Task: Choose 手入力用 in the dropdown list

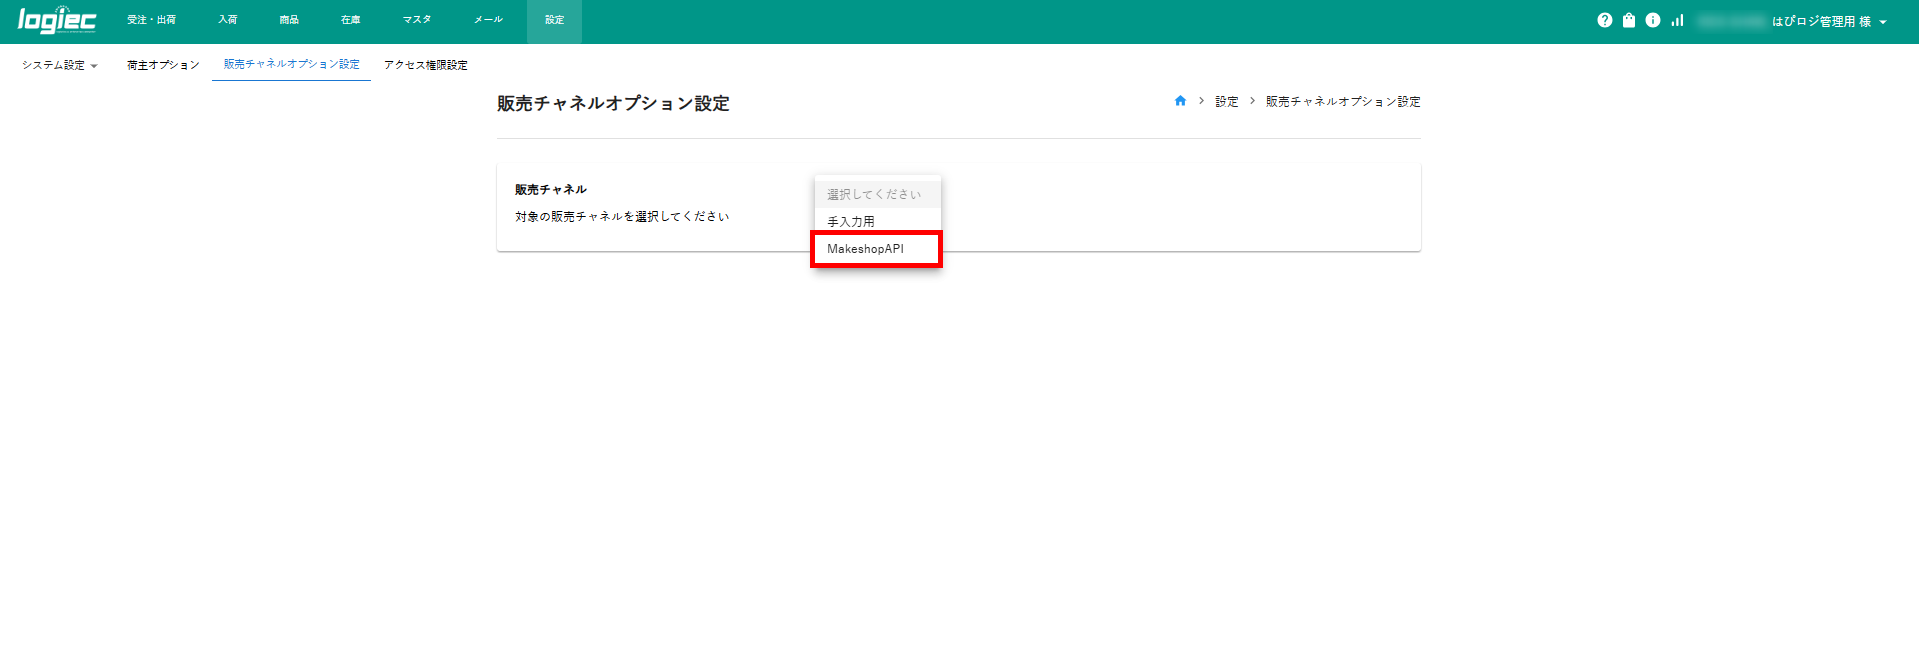Action: pyautogui.click(x=851, y=221)
